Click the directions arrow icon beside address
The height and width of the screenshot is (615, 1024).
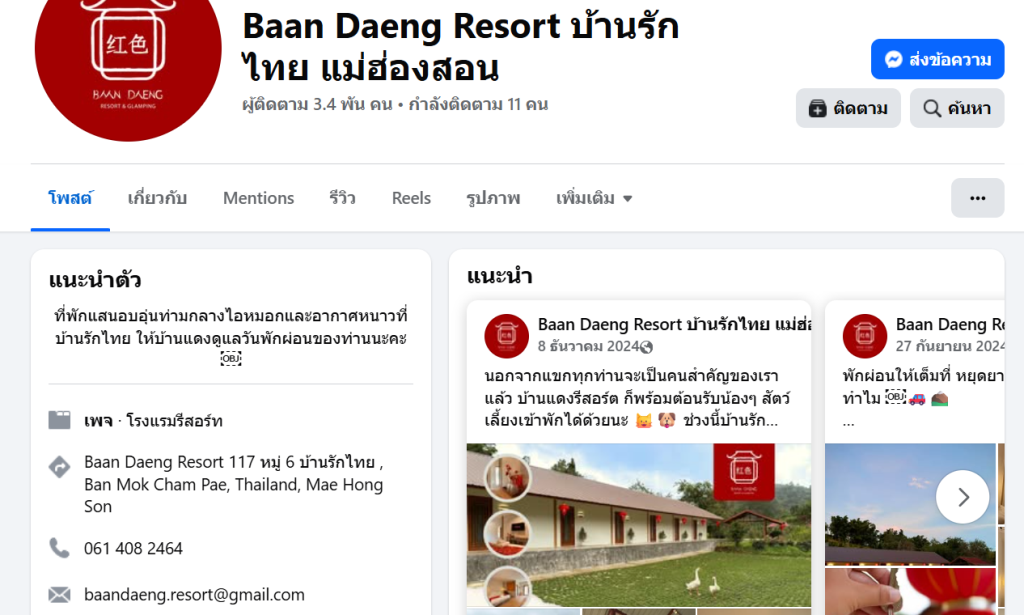click(x=59, y=466)
